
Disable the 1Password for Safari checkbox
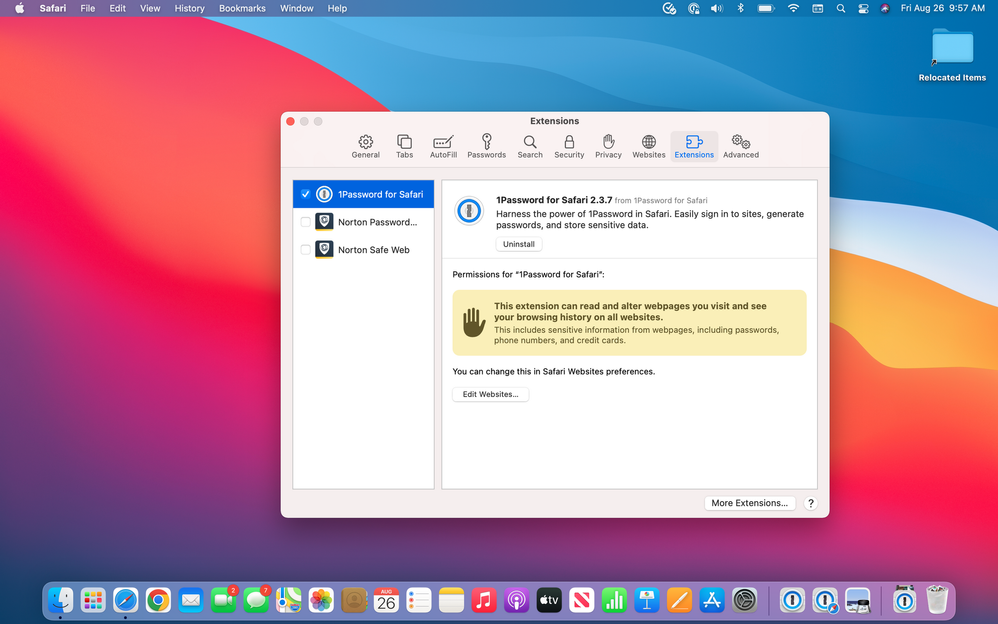click(x=306, y=194)
